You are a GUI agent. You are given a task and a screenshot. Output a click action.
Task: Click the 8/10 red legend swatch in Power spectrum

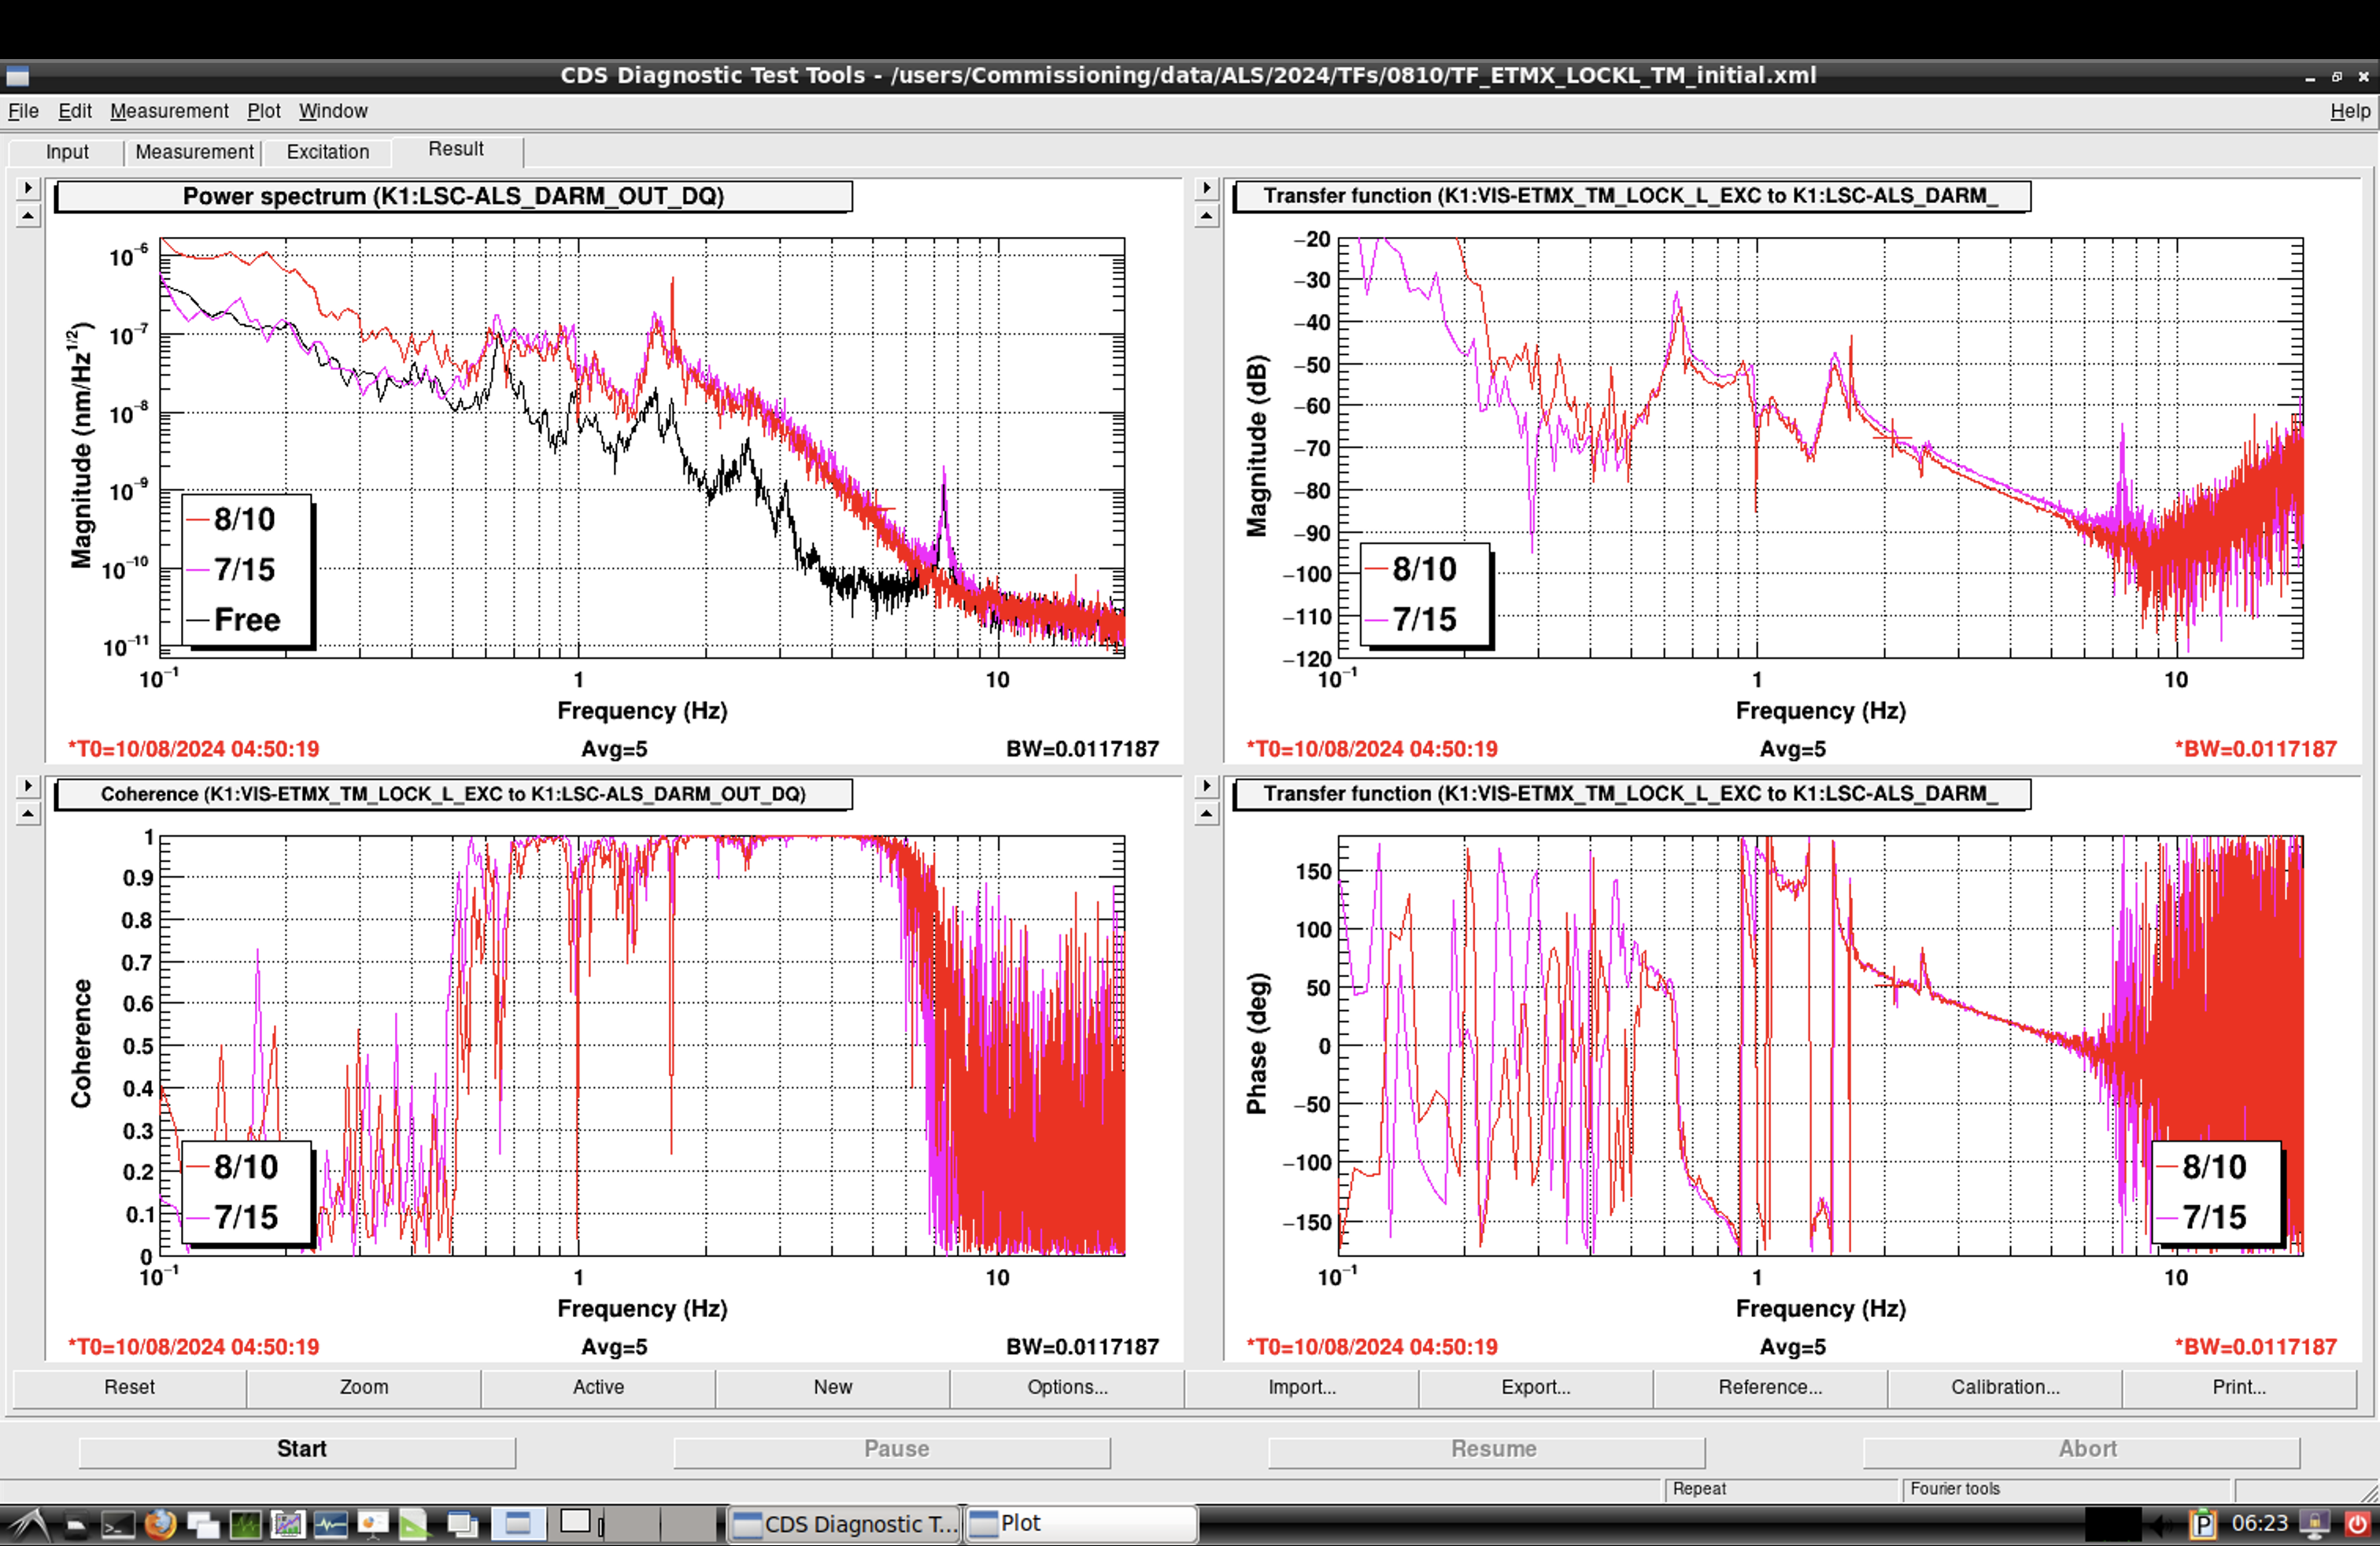coord(198,520)
